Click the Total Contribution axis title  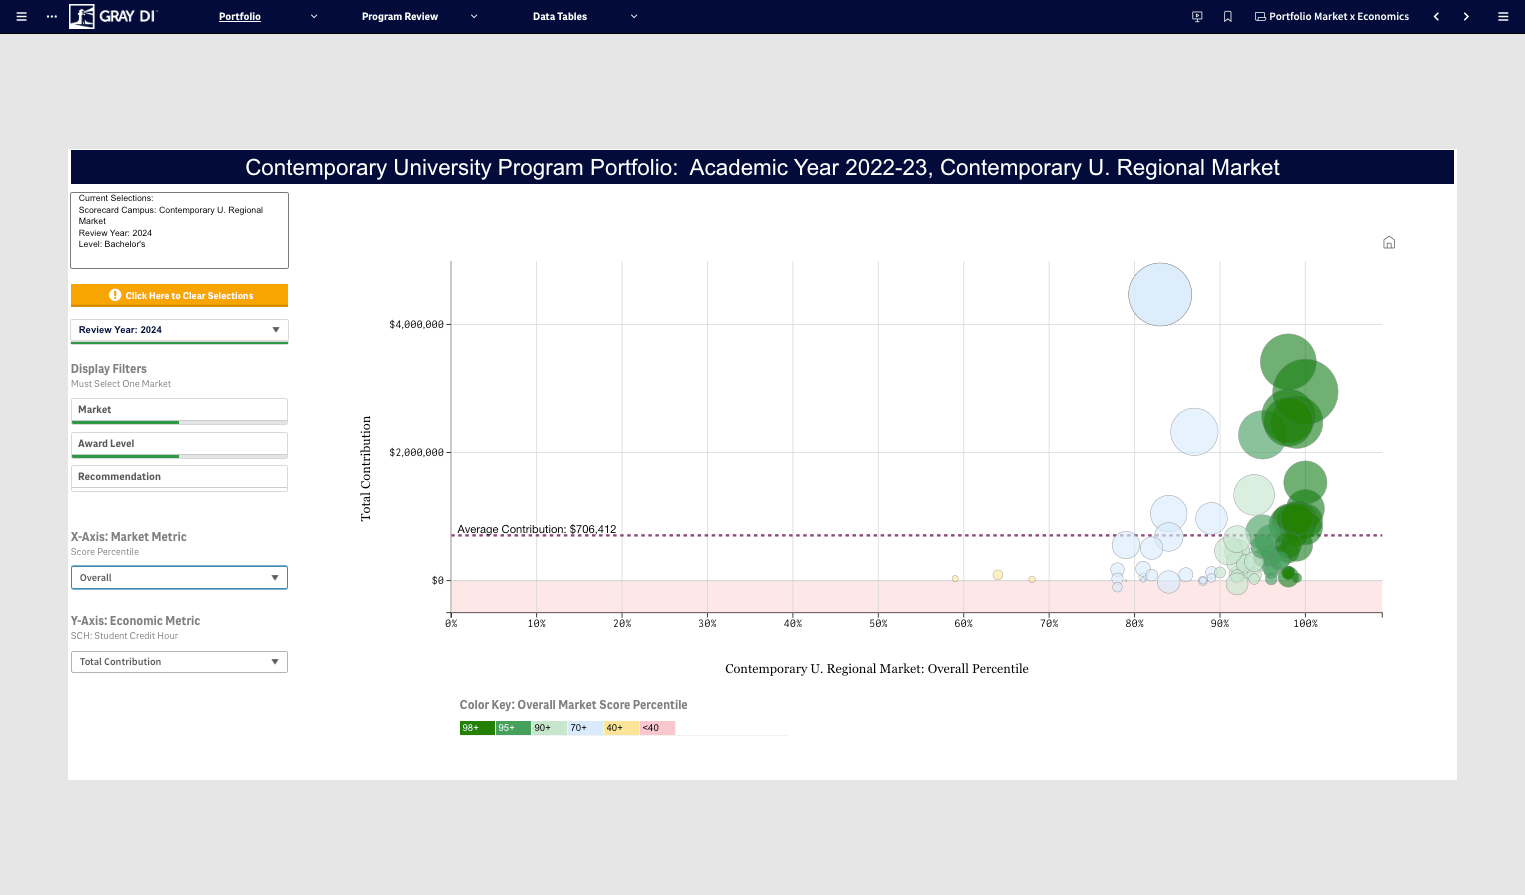(x=366, y=468)
